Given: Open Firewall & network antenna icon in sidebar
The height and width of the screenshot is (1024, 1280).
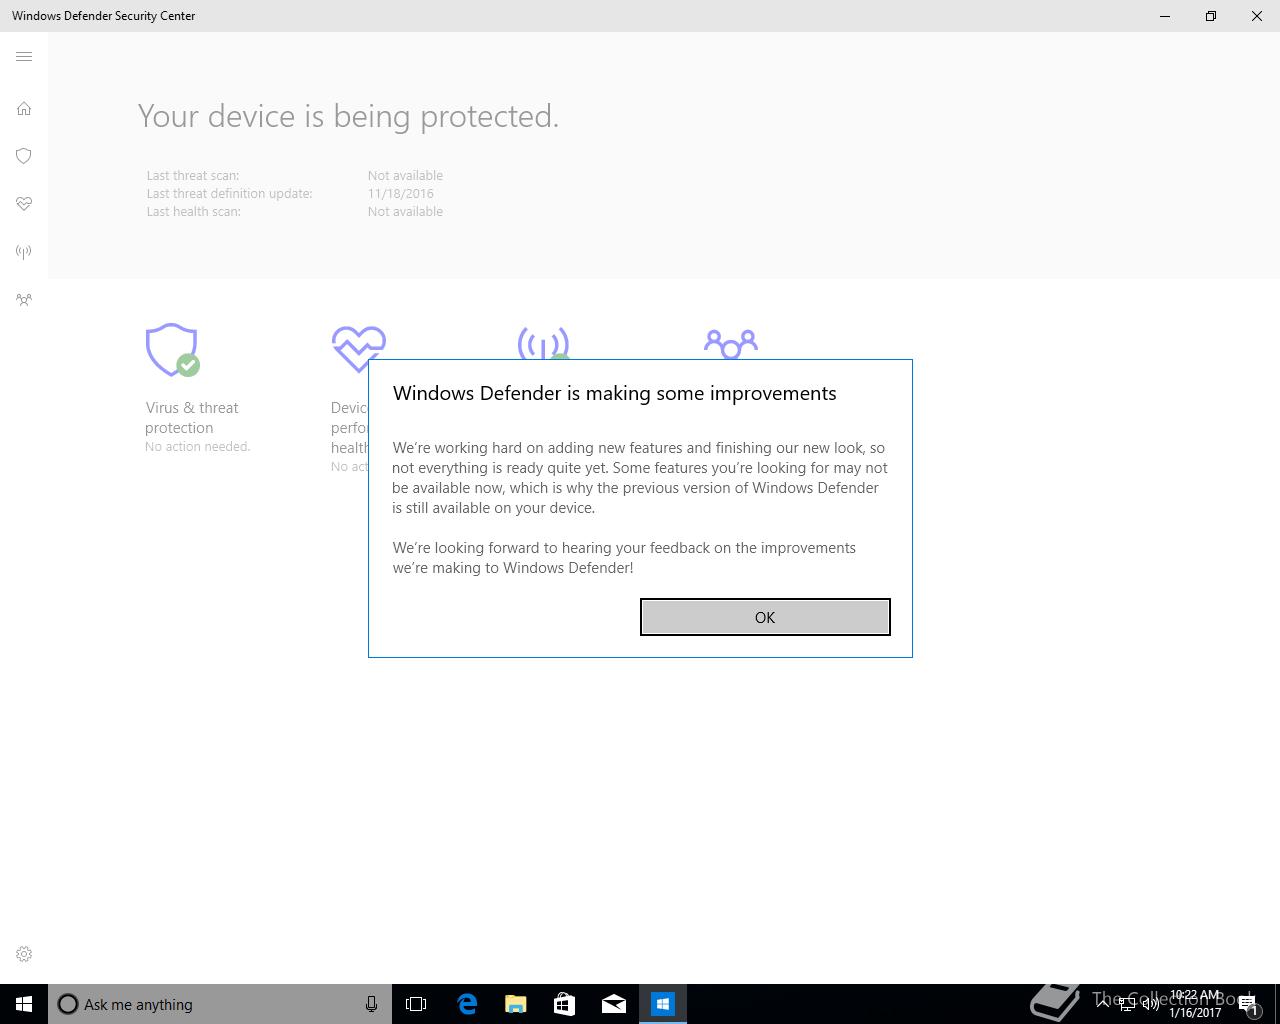Looking at the screenshot, I should tap(24, 252).
